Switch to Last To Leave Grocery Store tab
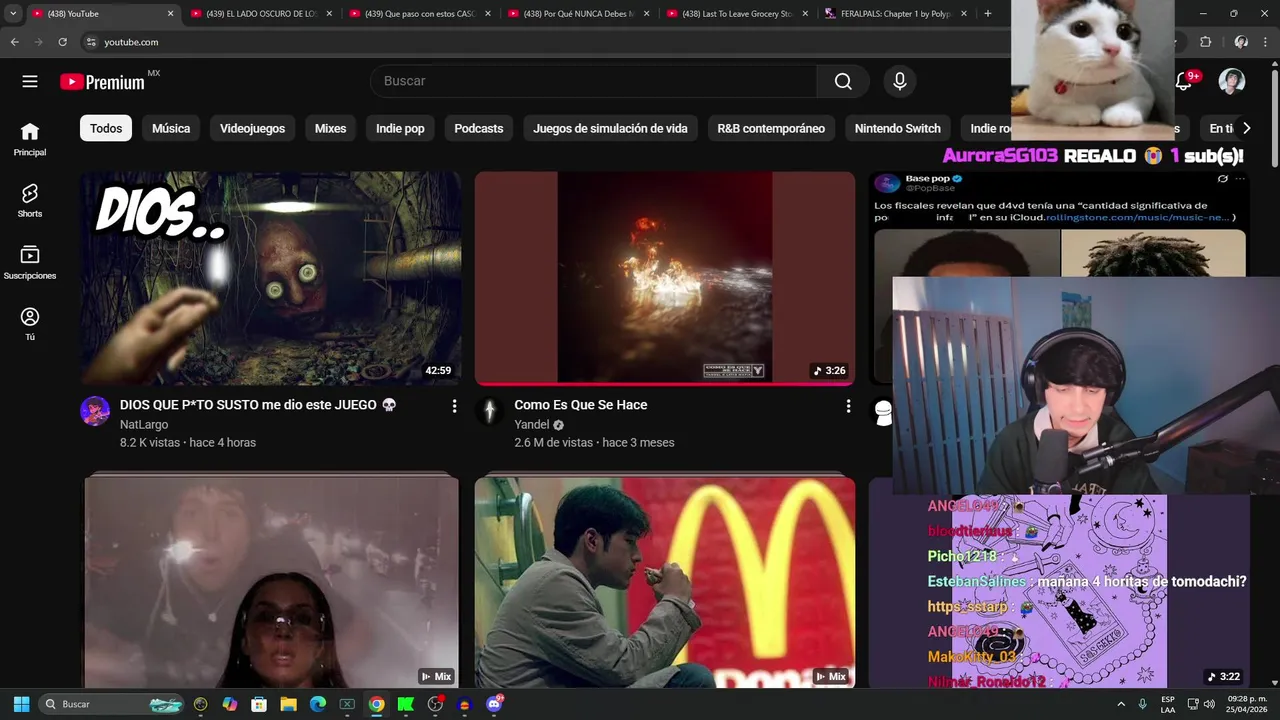 (x=737, y=14)
